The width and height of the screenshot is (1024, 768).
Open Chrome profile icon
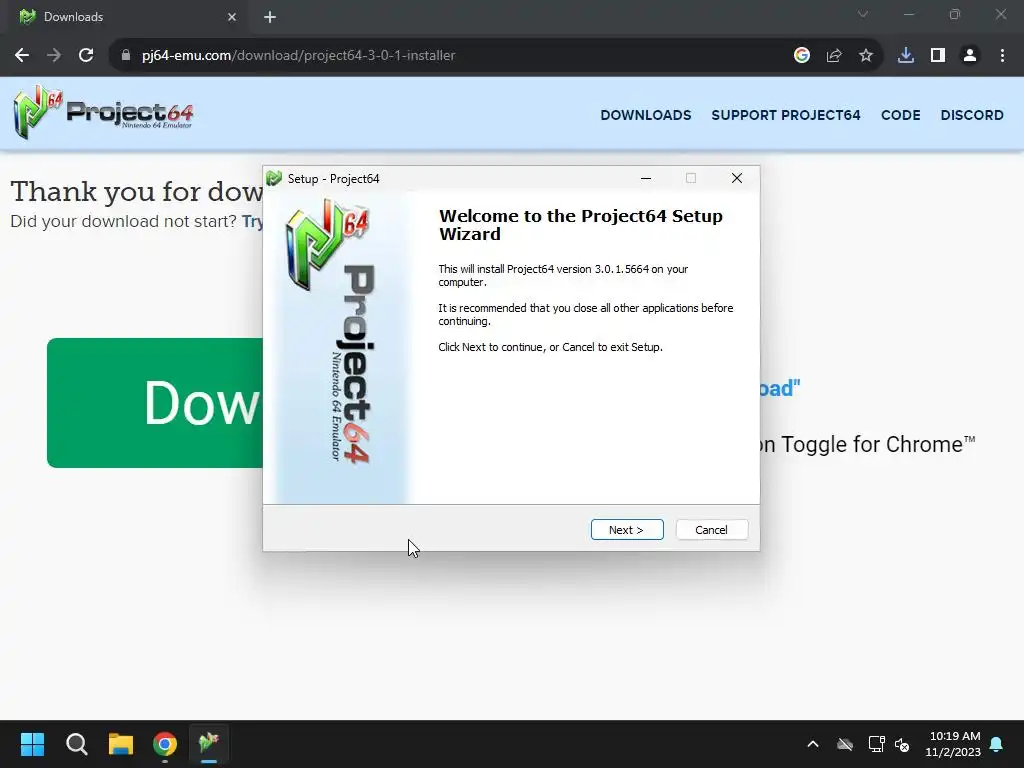coord(970,56)
